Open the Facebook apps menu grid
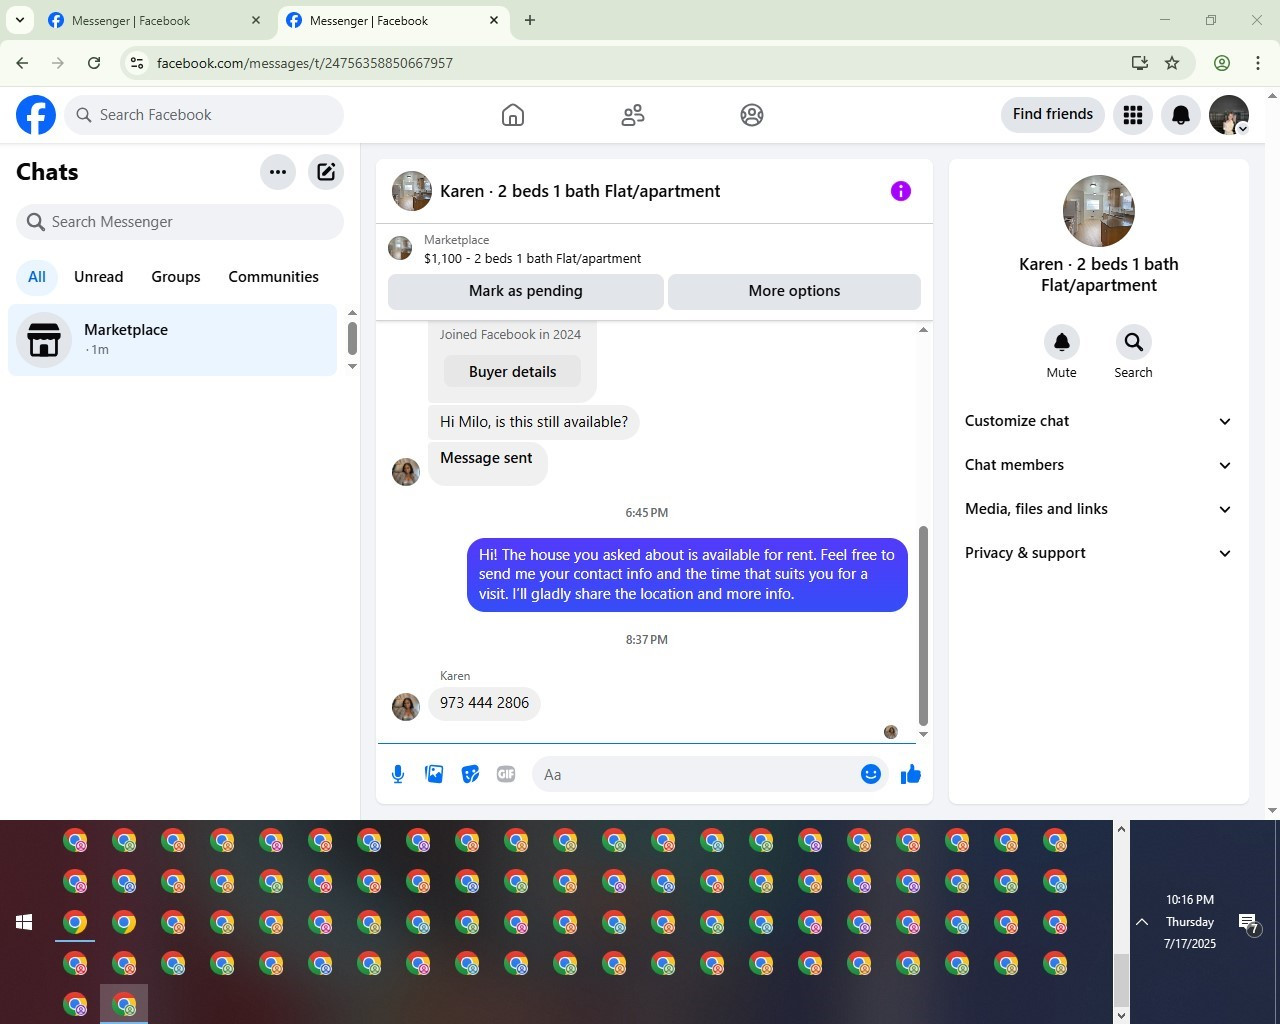The image size is (1280, 1024). click(x=1133, y=115)
